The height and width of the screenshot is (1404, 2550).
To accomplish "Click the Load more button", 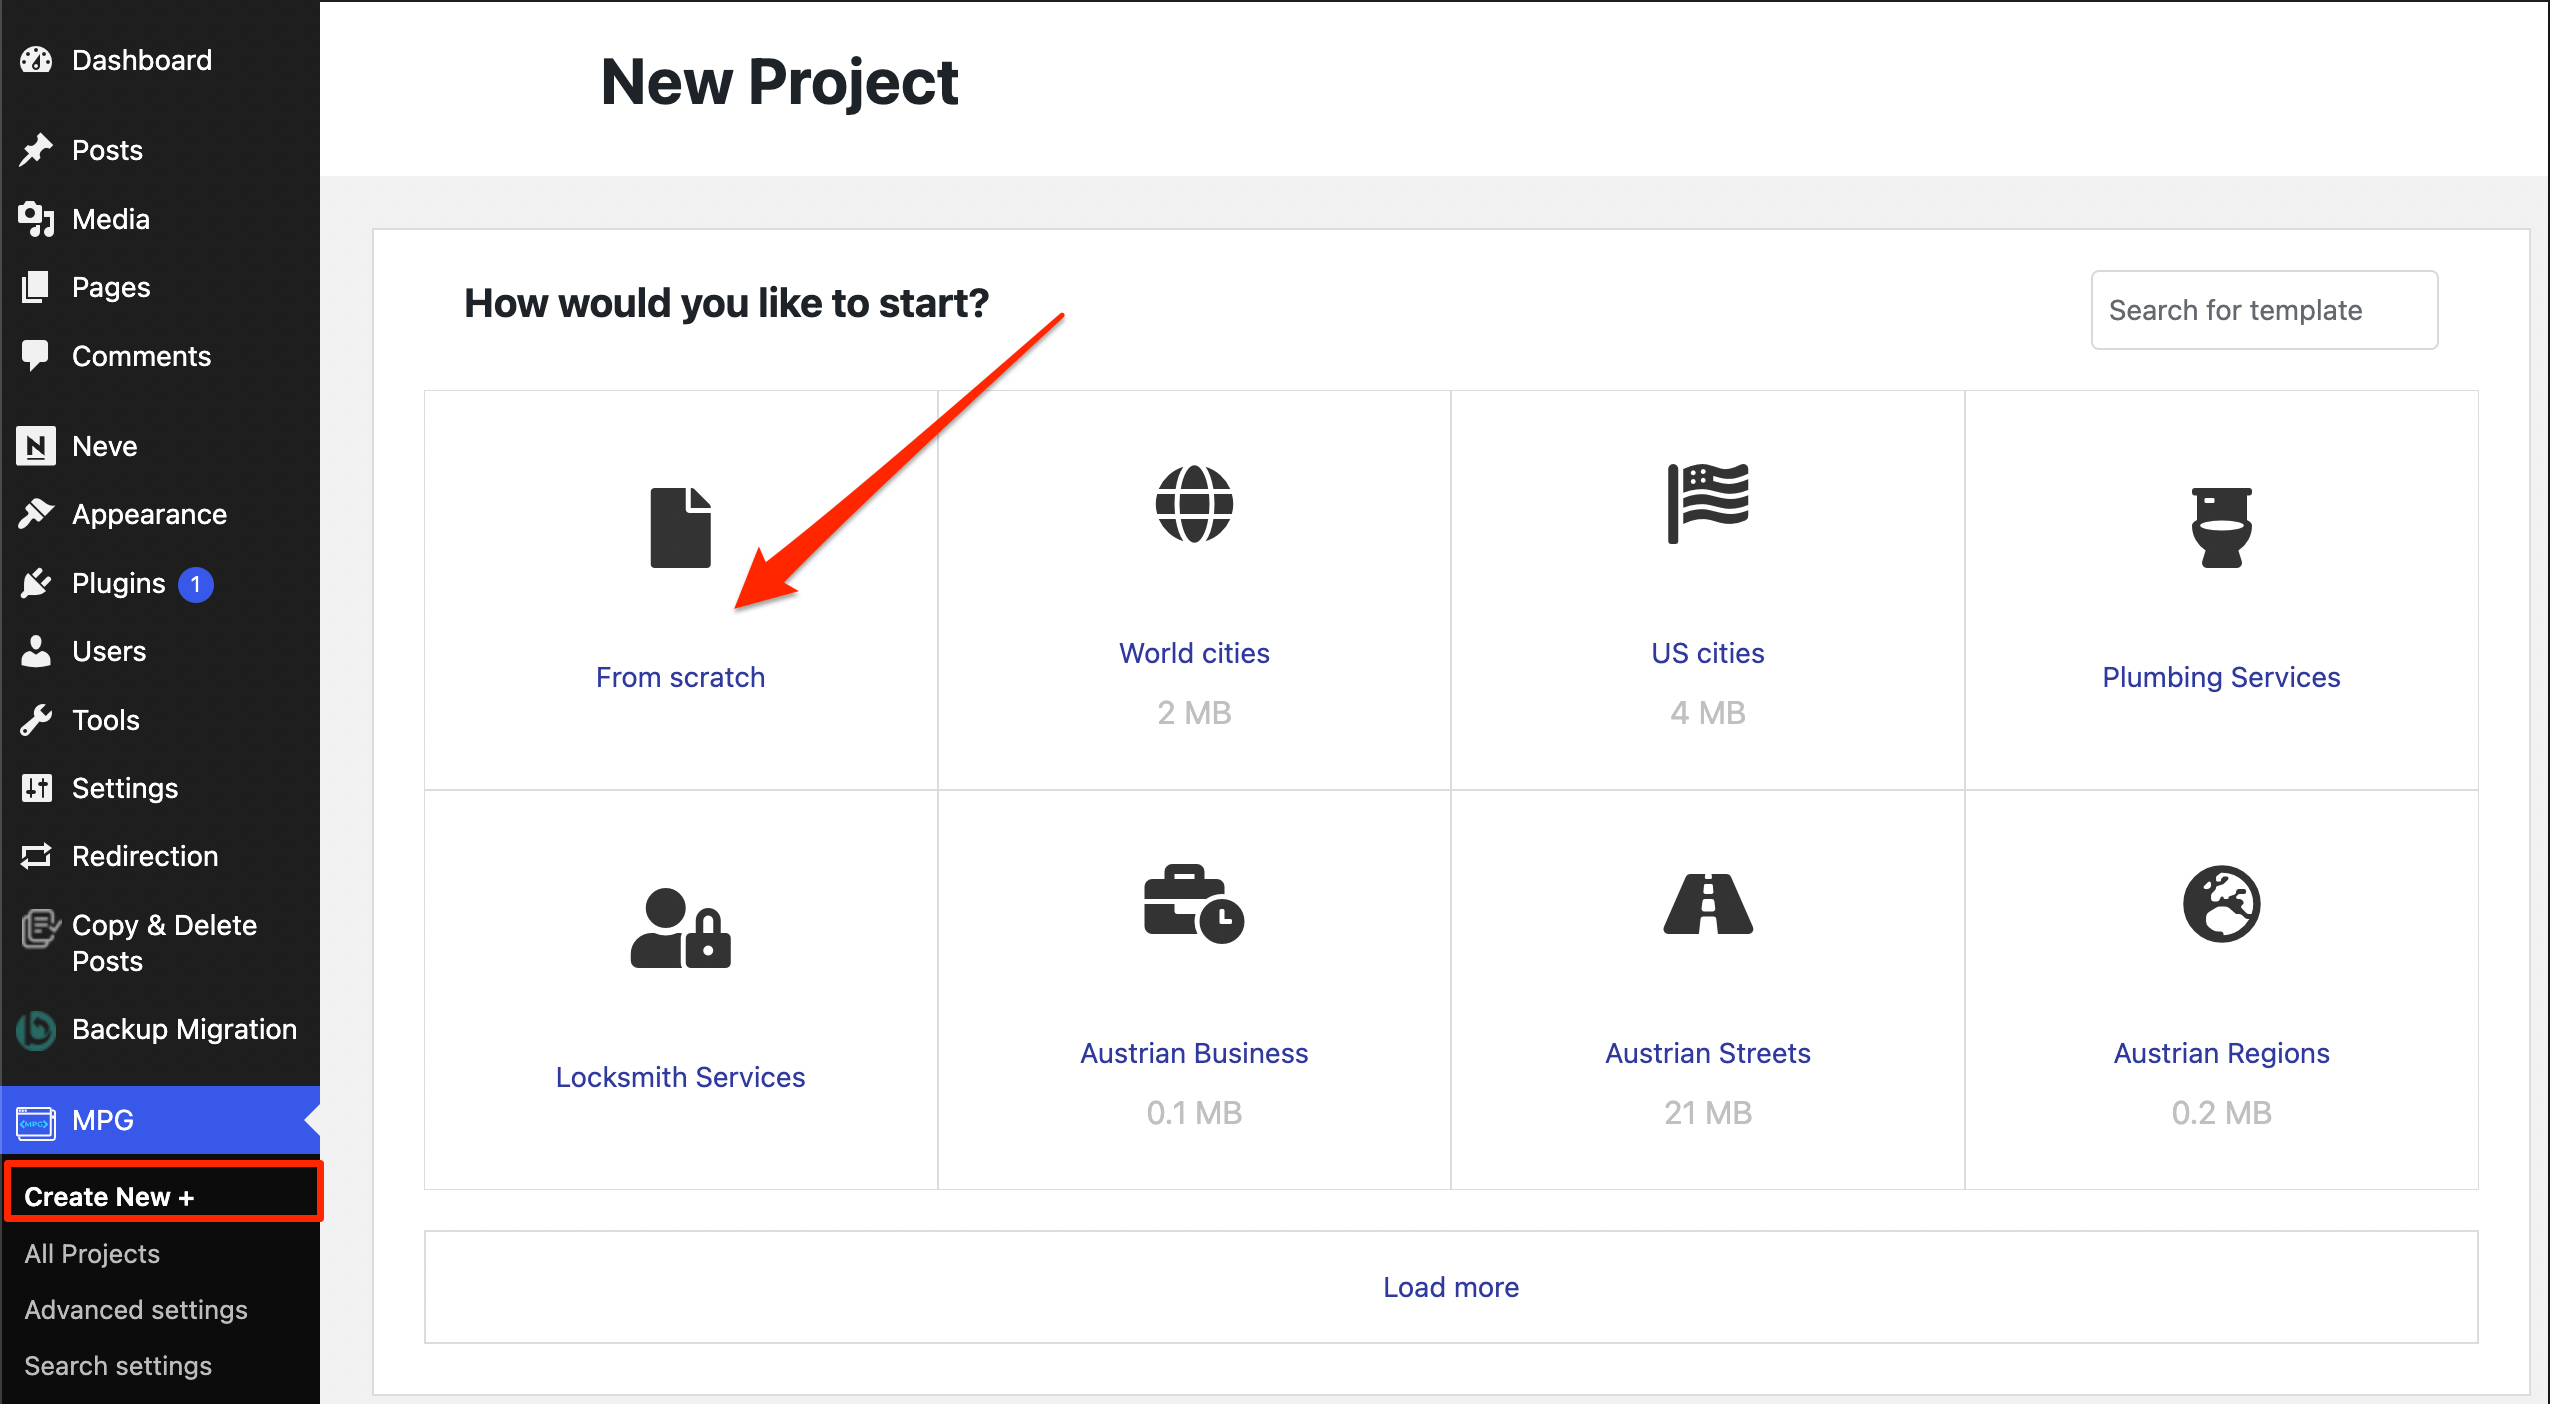I will [x=1450, y=1287].
